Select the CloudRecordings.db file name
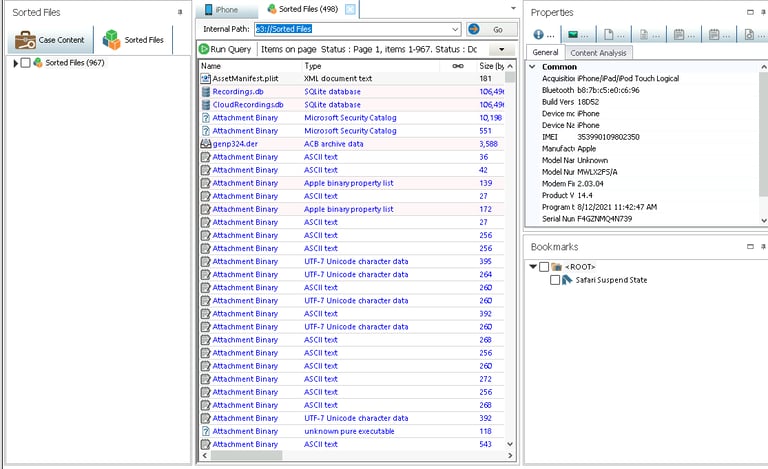The height and width of the screenshot is (469, 768). click(x=248, y=105)
